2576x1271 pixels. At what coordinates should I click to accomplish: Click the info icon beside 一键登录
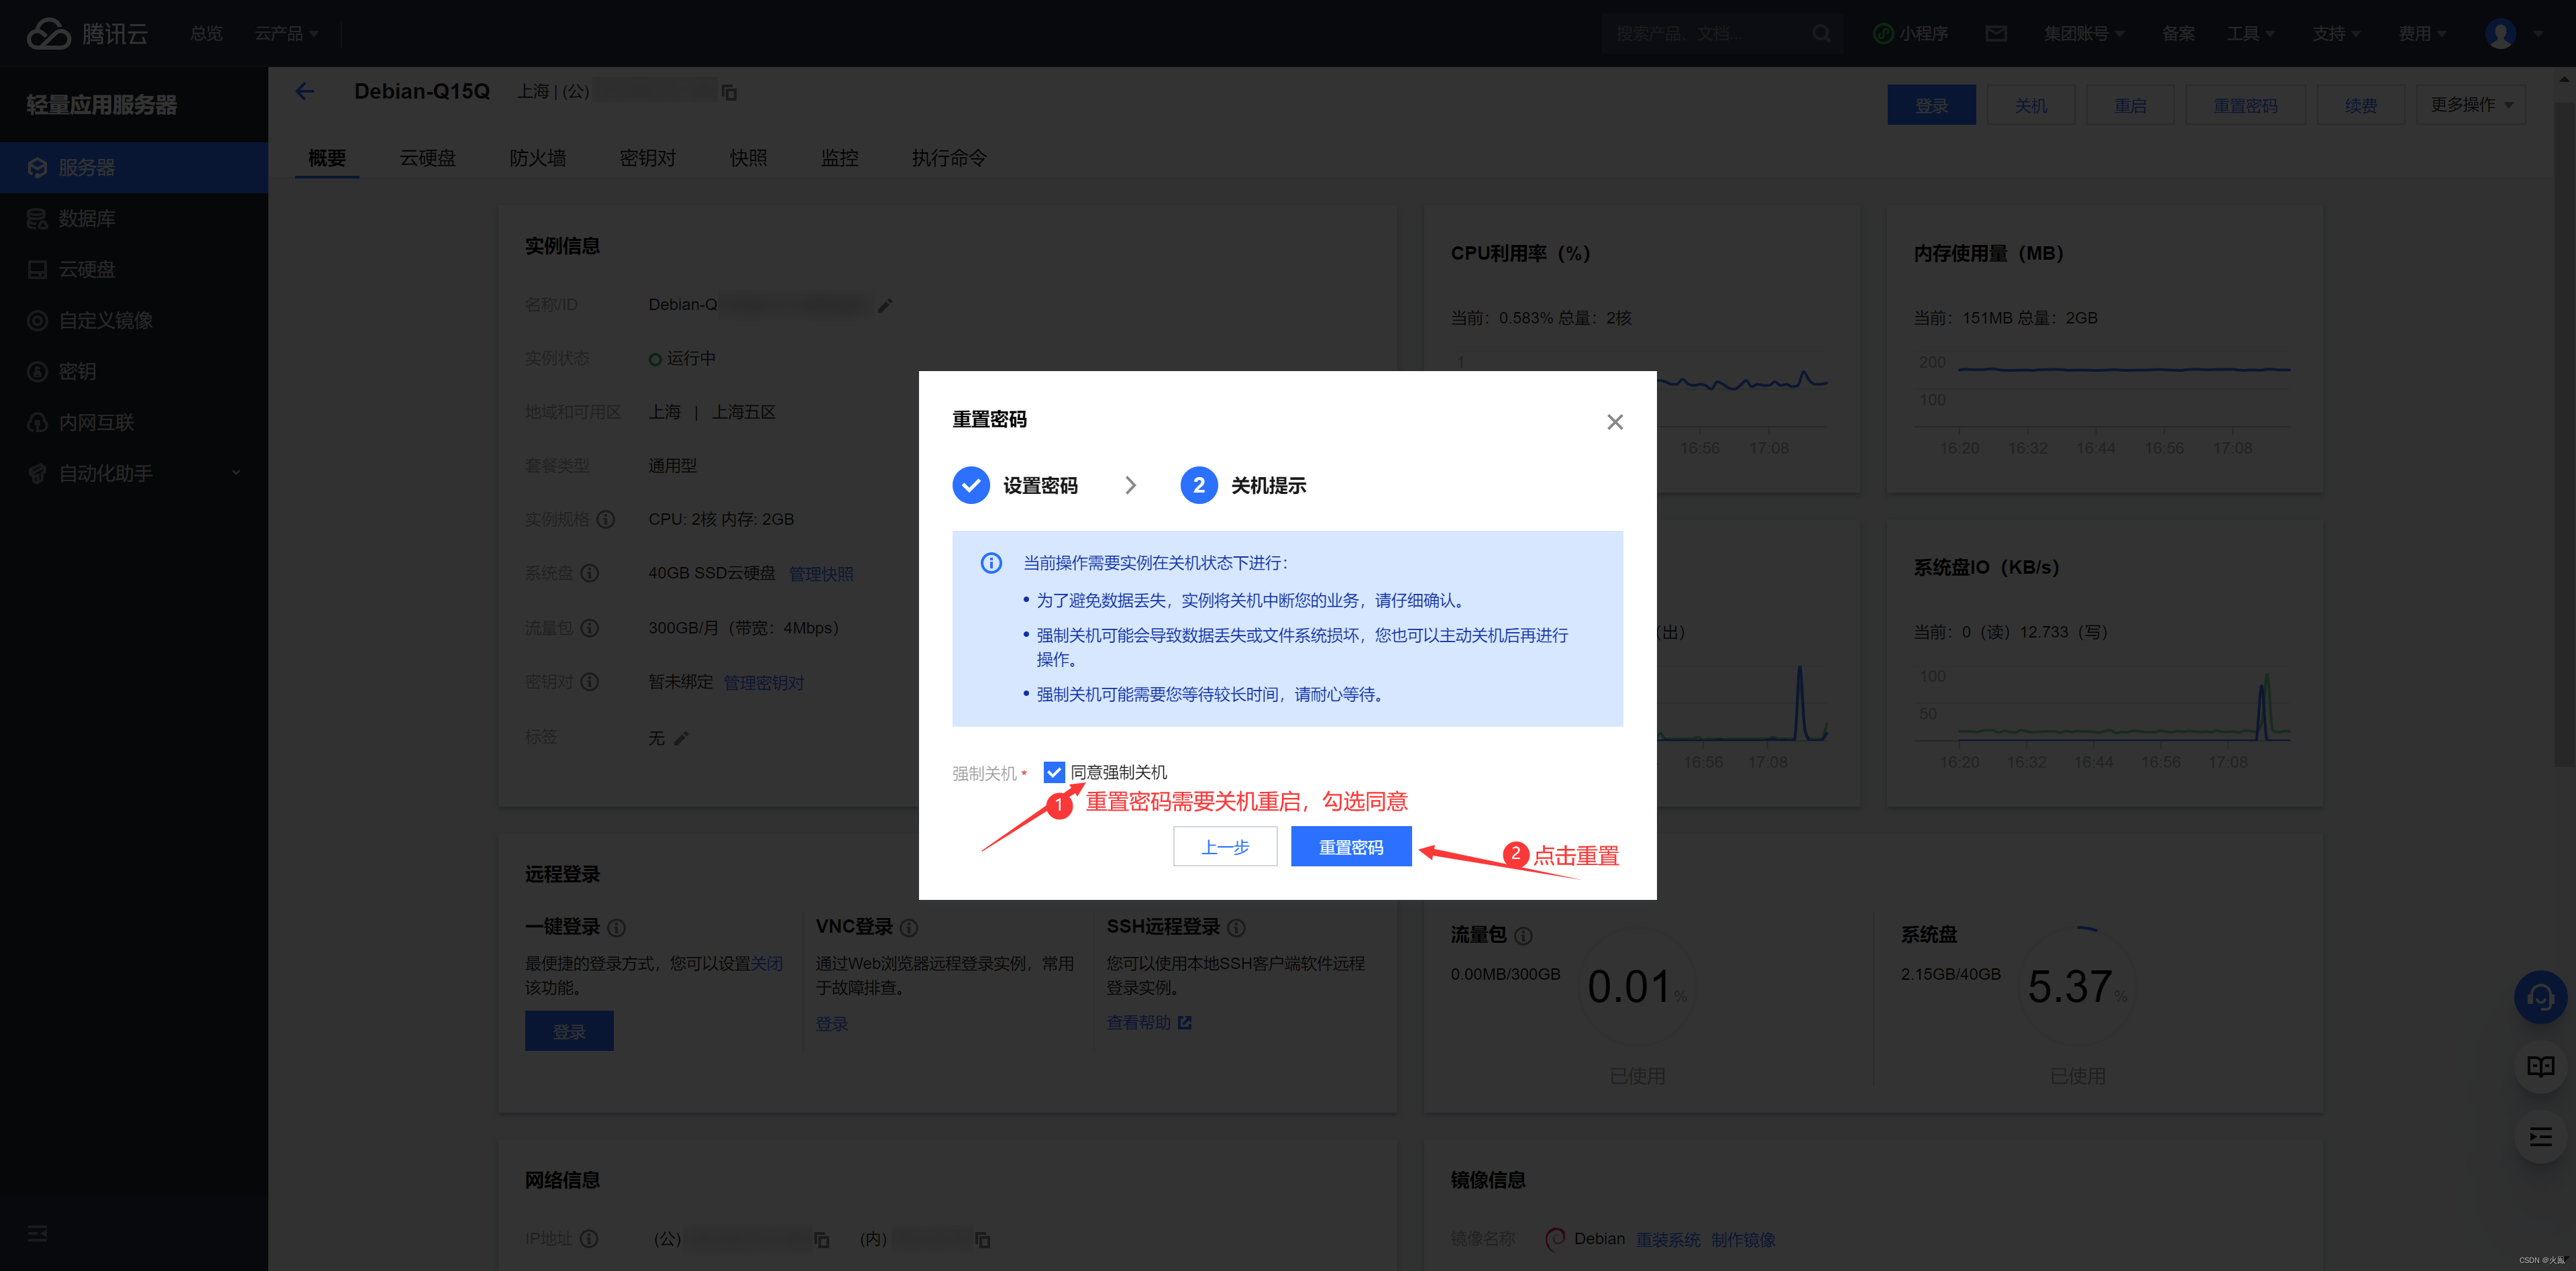(617, 928)
